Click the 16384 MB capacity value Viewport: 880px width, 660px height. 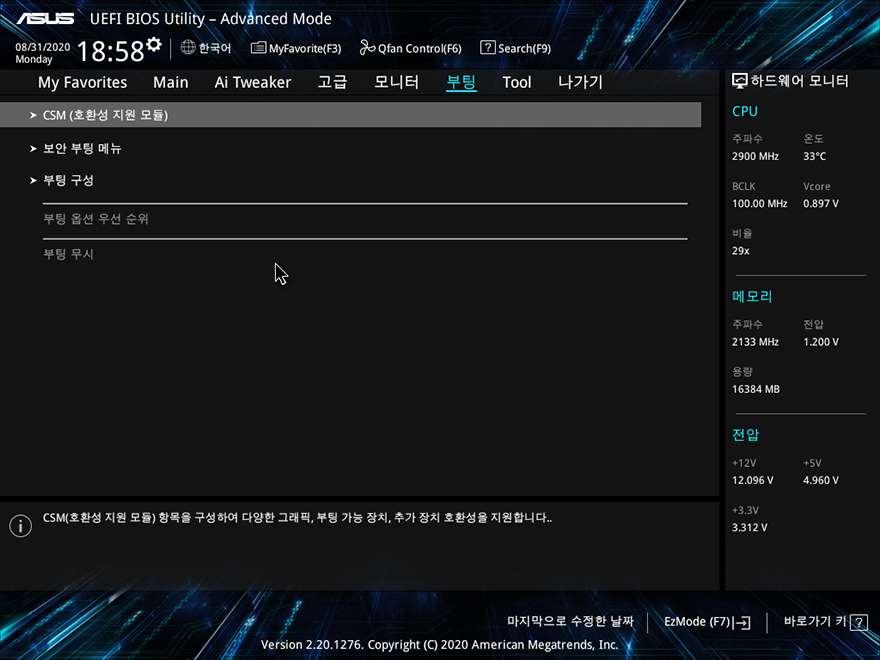click(755, 389)
